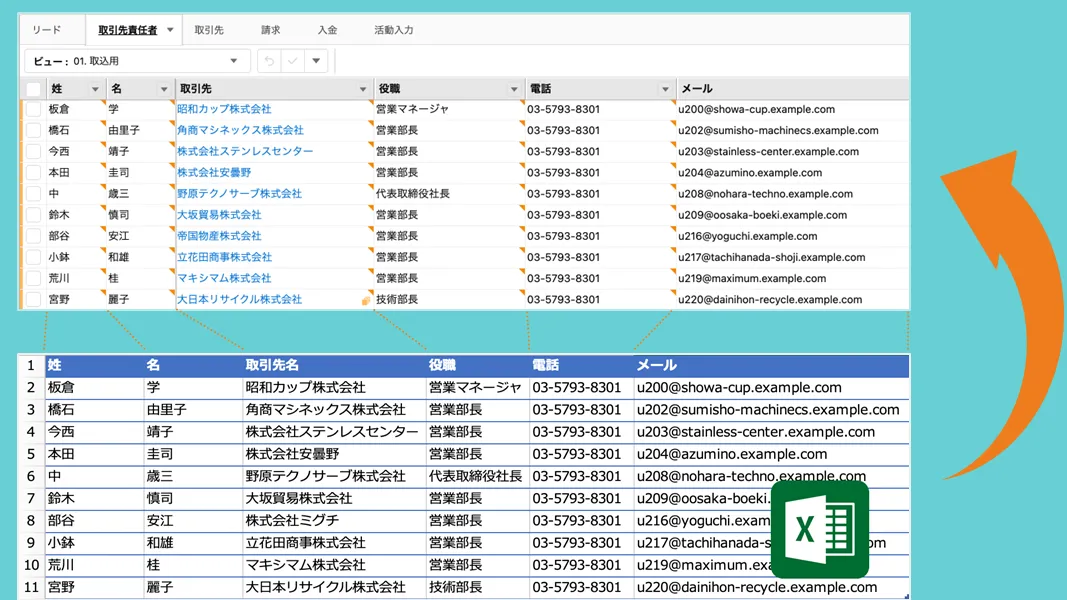Open the ビュー: 01. 取込用 view selector
The height and width of the screenshot is (600, 1067).
(x=137, y=61)
